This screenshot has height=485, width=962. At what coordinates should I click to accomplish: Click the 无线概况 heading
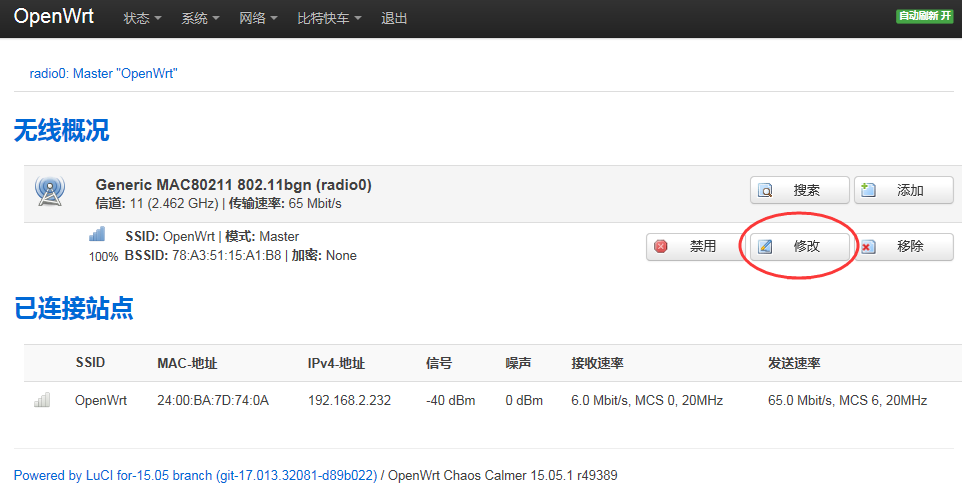point(61,130)
